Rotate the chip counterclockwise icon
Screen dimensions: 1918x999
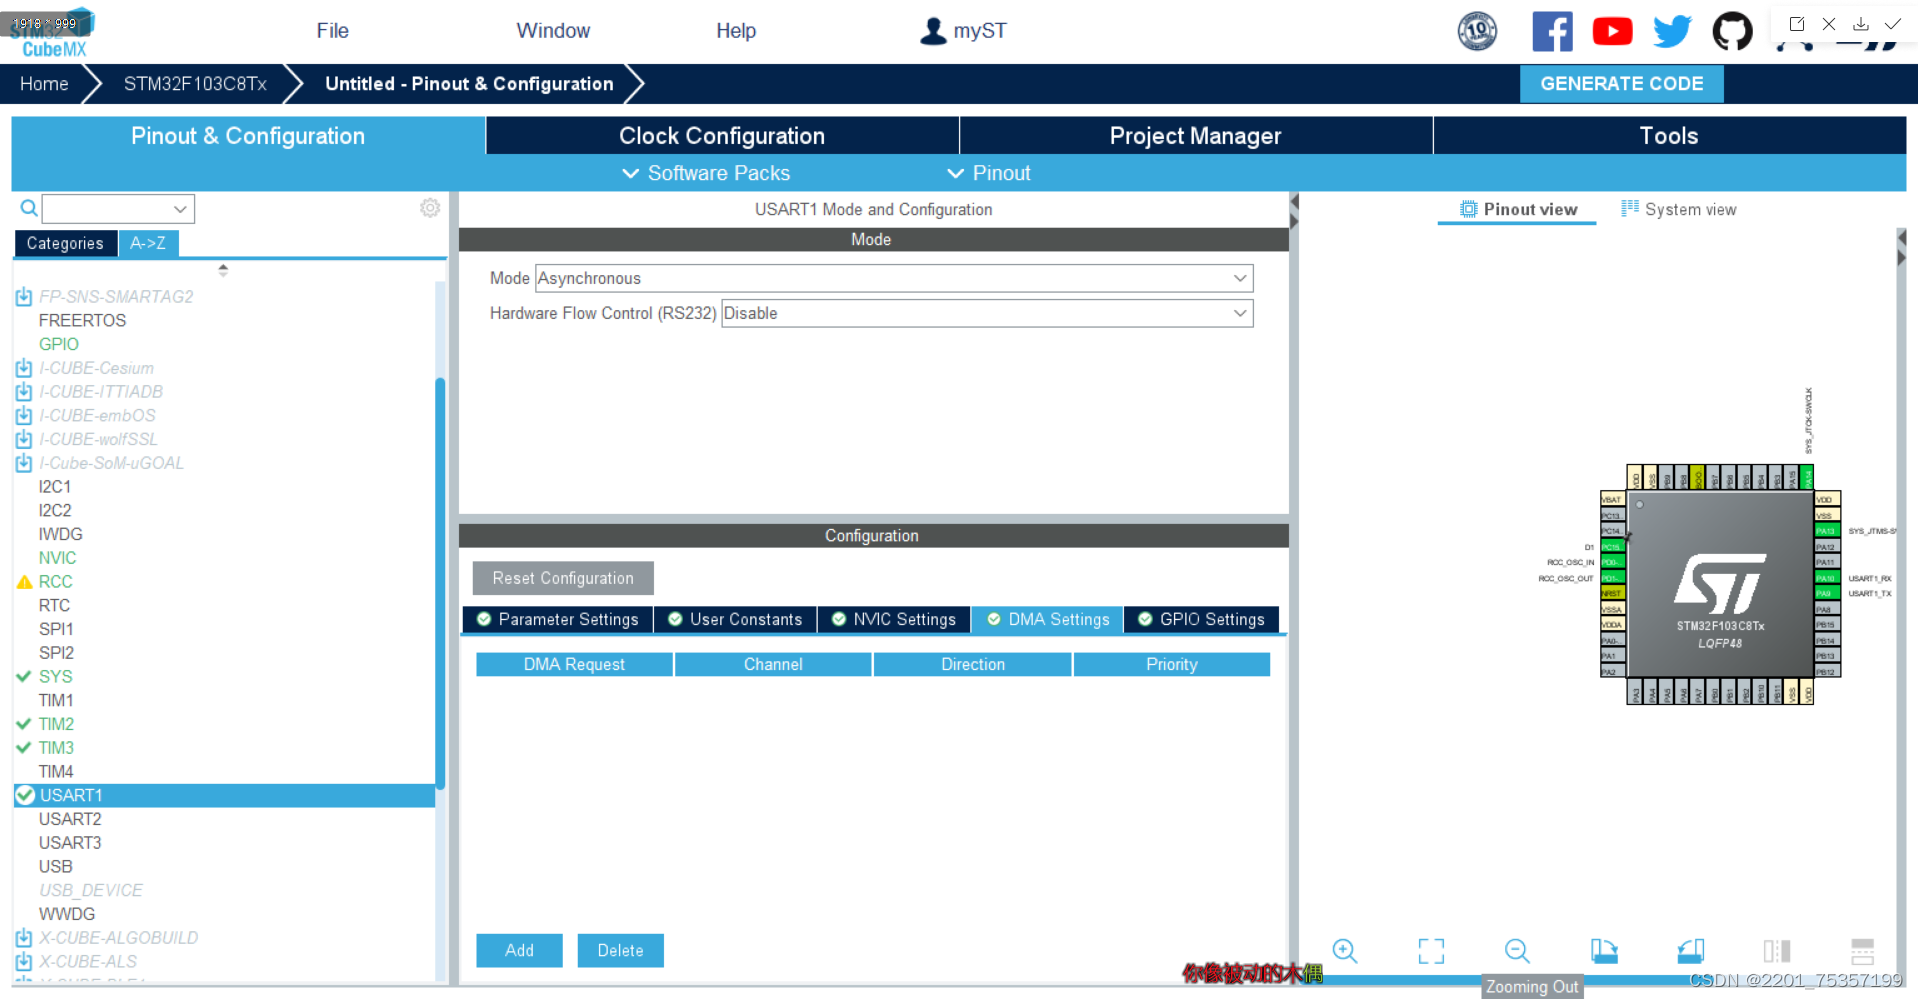[x=1690, y=950]
